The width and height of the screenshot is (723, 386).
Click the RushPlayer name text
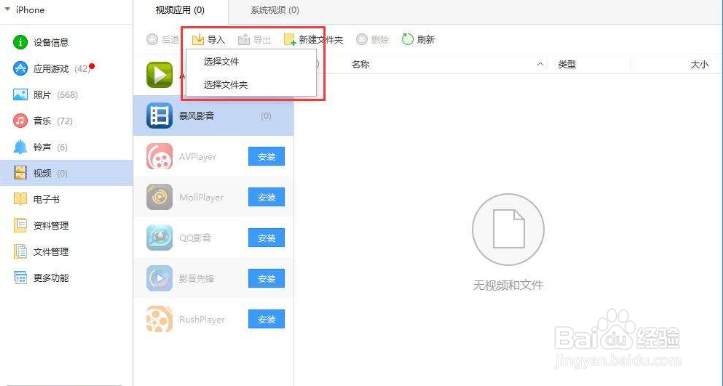pyautogui.click(x=202, y=319)
